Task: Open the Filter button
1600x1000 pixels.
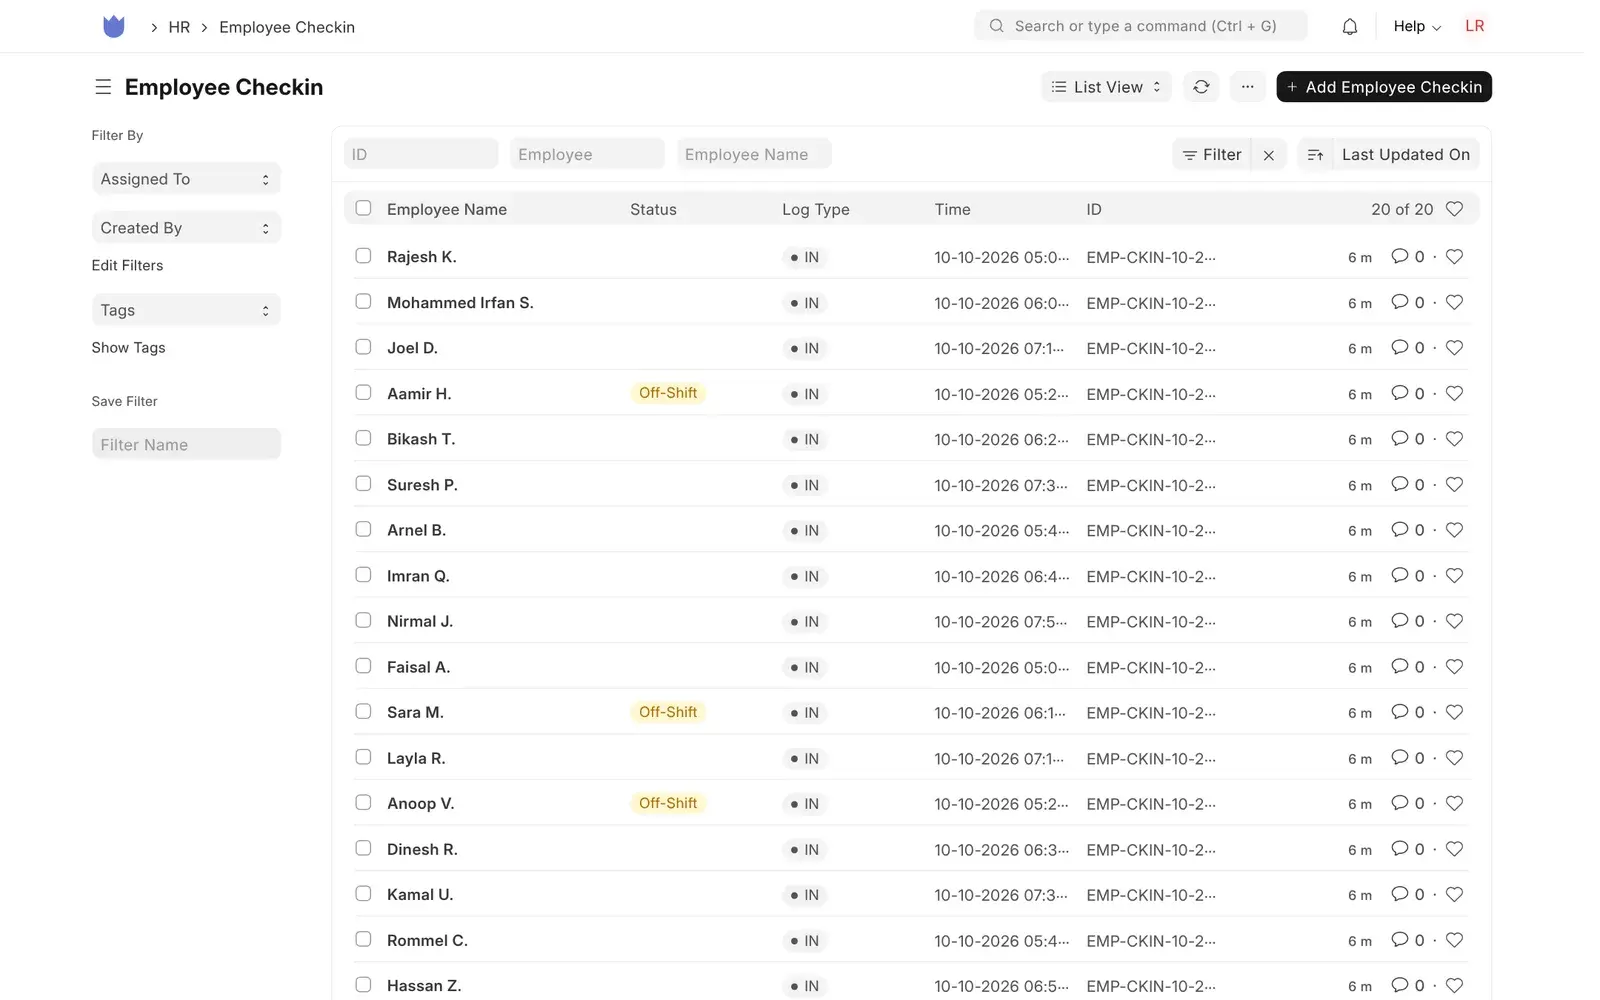Action: 1212,155
